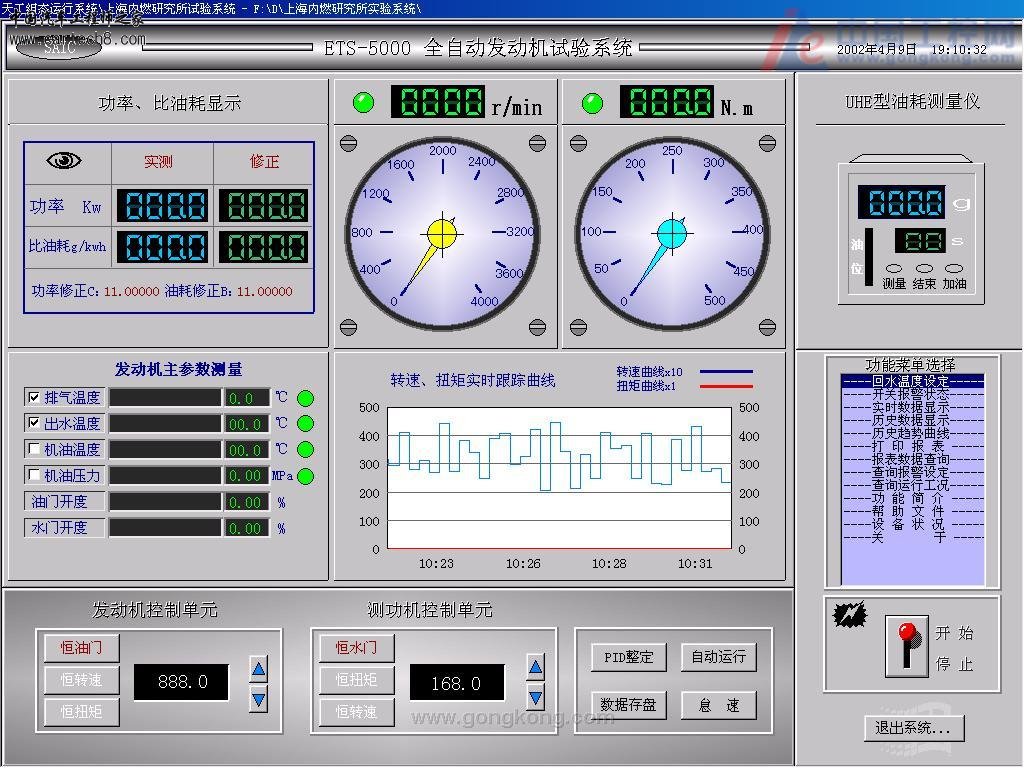Decrease engine control value with the down arrow
This screenshot has width=1024, height=768.
pyautogui.click(x=258, y=698)
